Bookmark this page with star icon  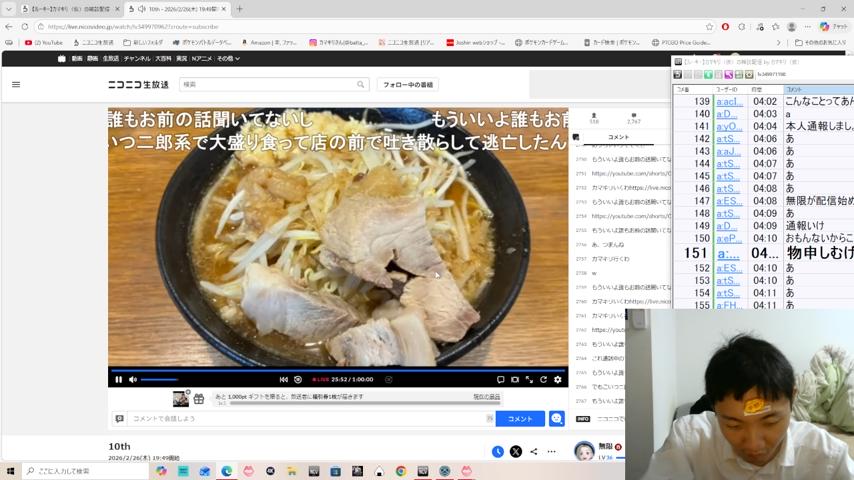point(709,27)
